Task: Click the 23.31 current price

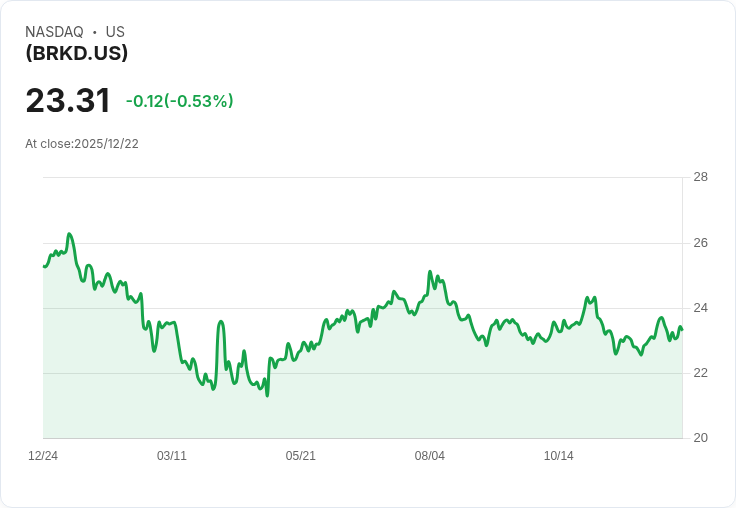Action: coord(68,101)
